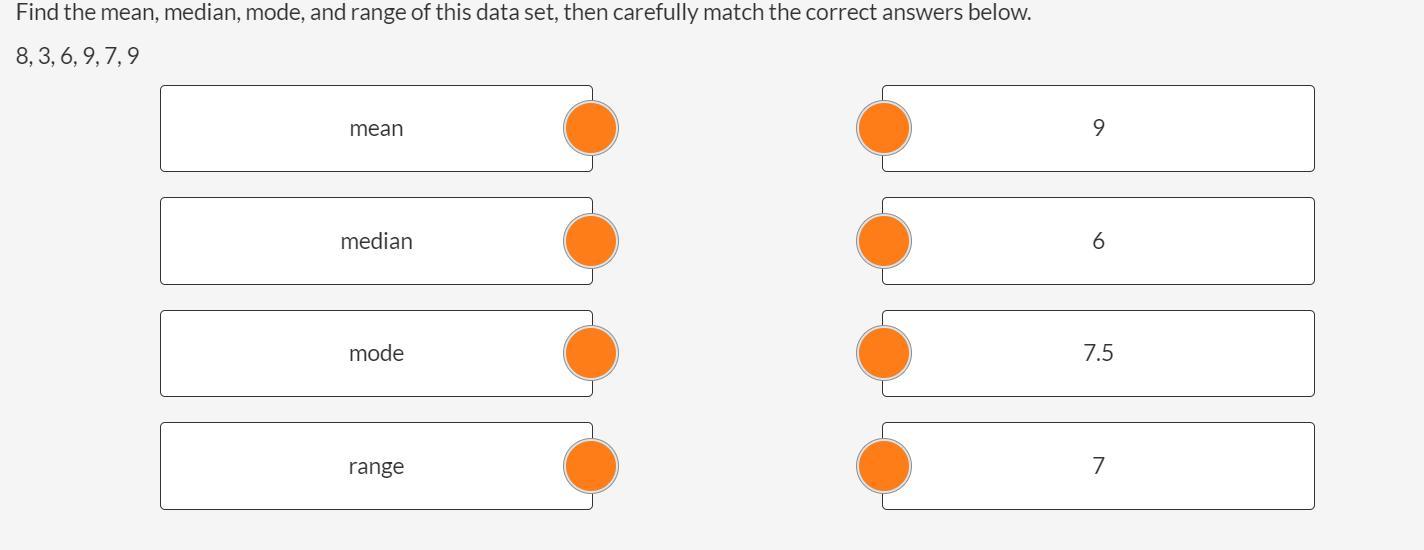Pick the answer box showing 7.5

click(1098, 353)
